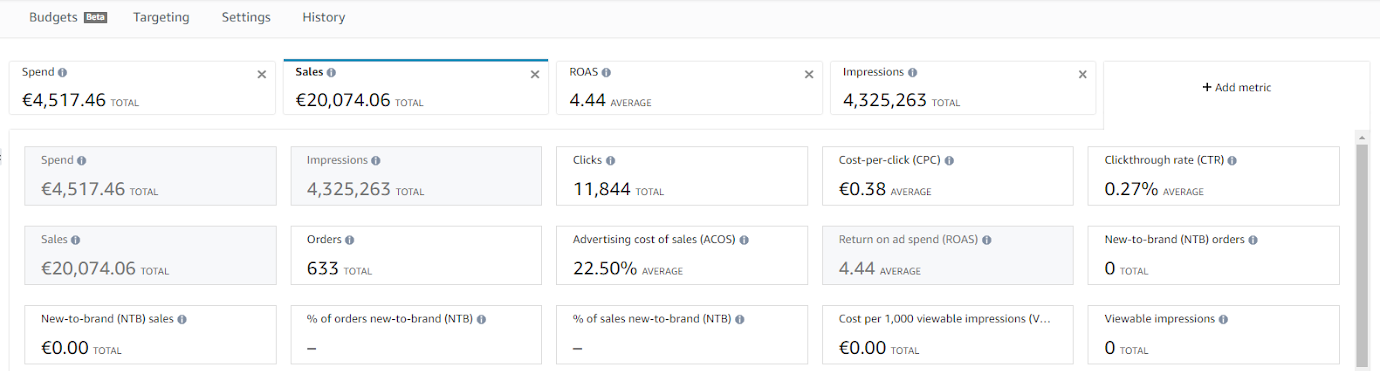The width and height of the screenshot is (1380, 371).
Task: Click the info icon next to Orders
Action: pyautogui.click(x=350, y=240)
